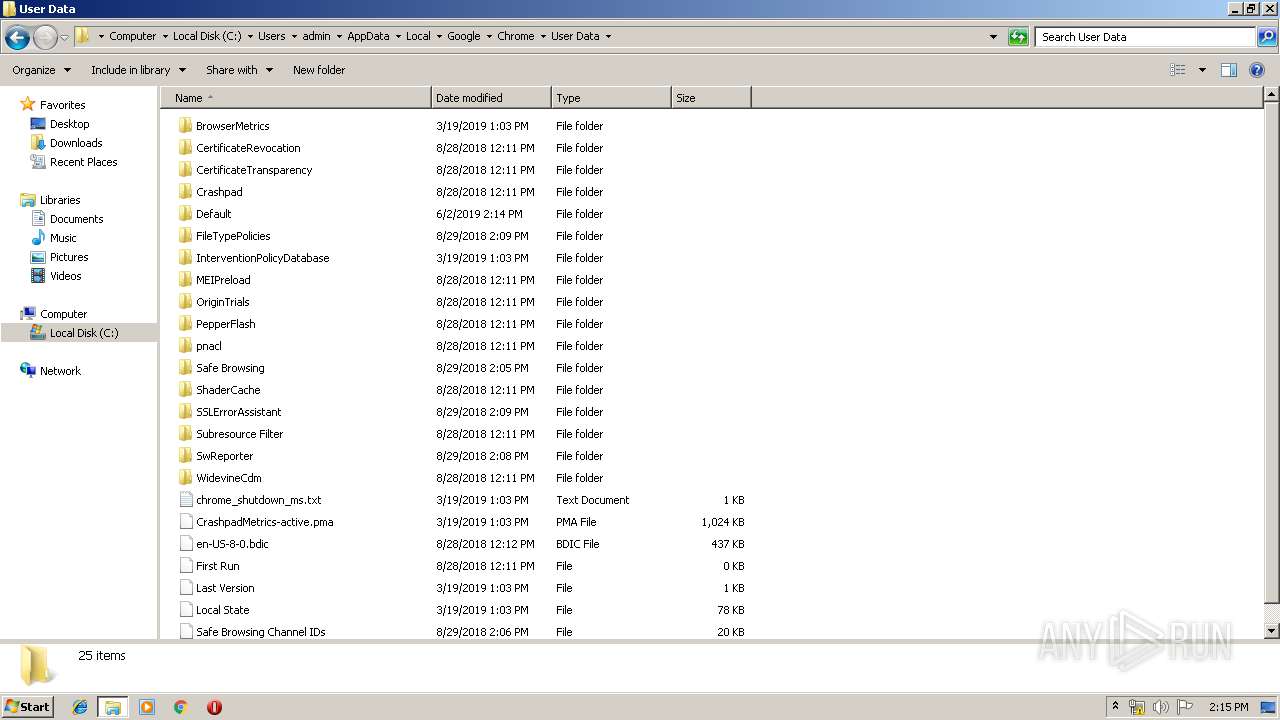This screenshot has width=1280, height=720.
Task: Select the BrowserMetrics folder icon
Action: 185,126
